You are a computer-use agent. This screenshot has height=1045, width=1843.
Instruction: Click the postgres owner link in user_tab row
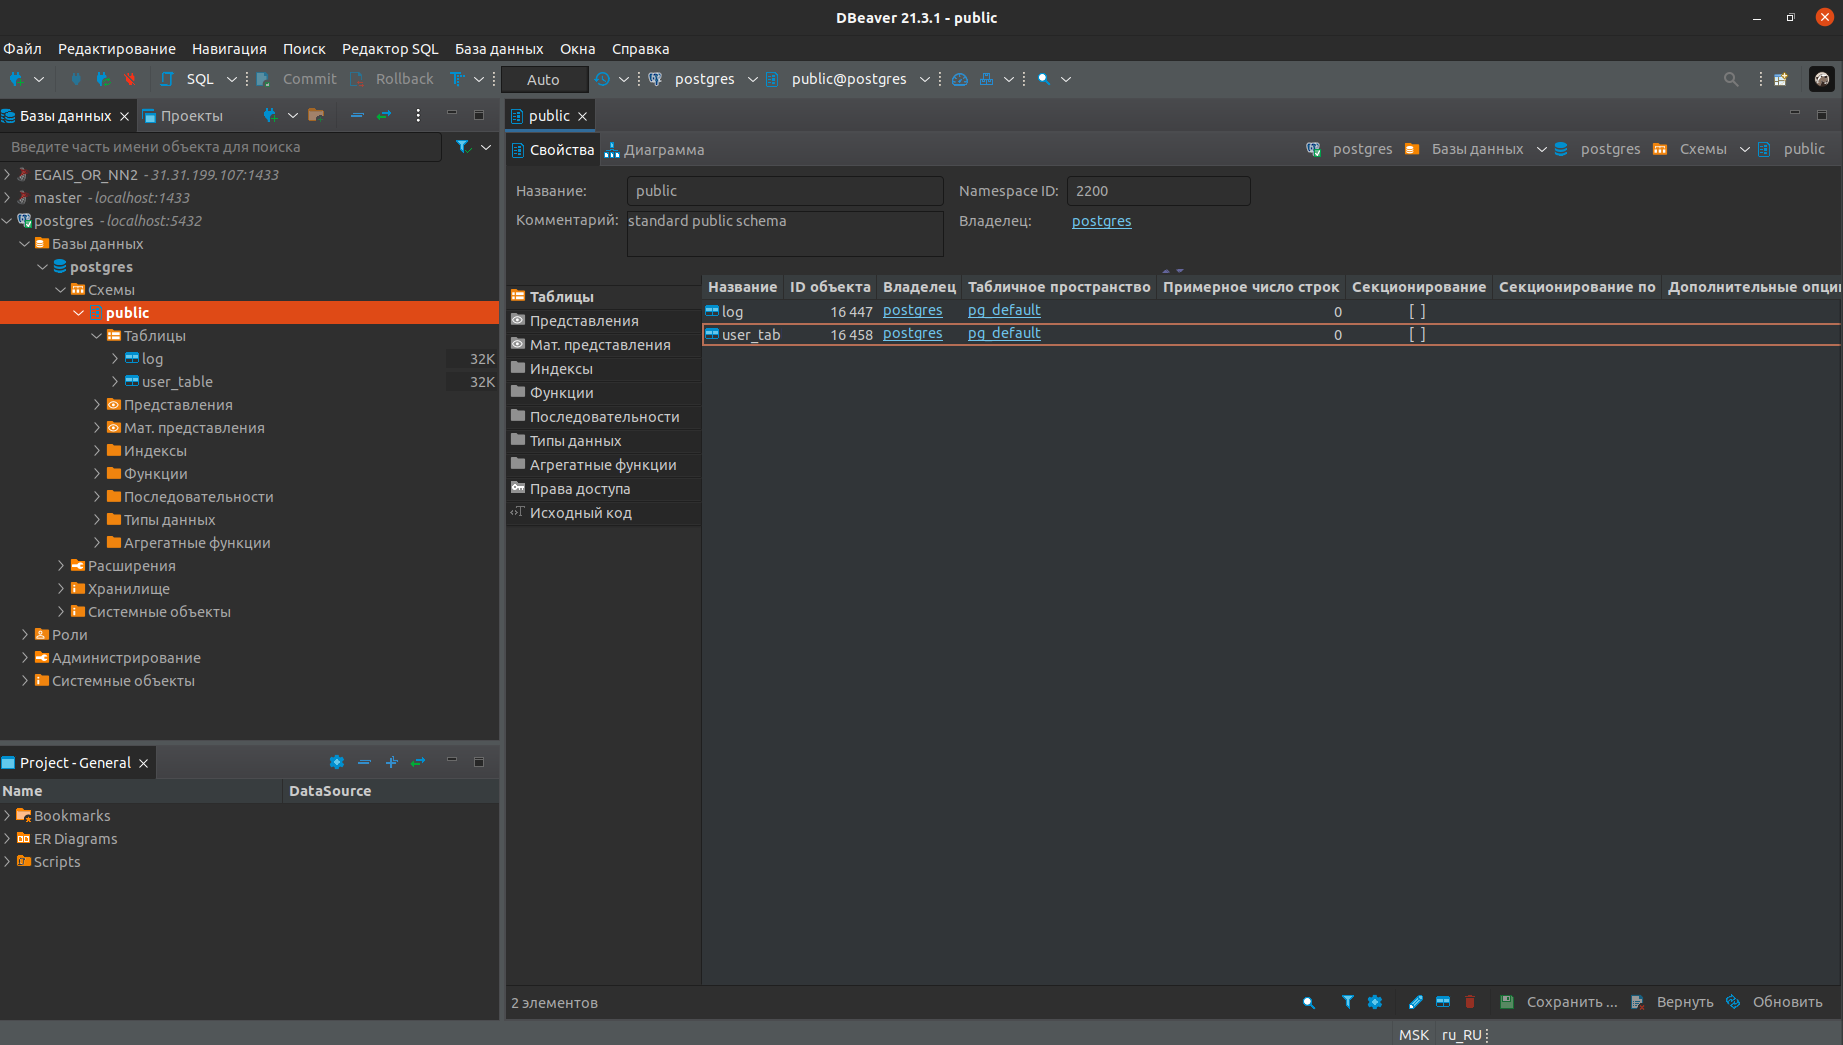tap(912, 334)
